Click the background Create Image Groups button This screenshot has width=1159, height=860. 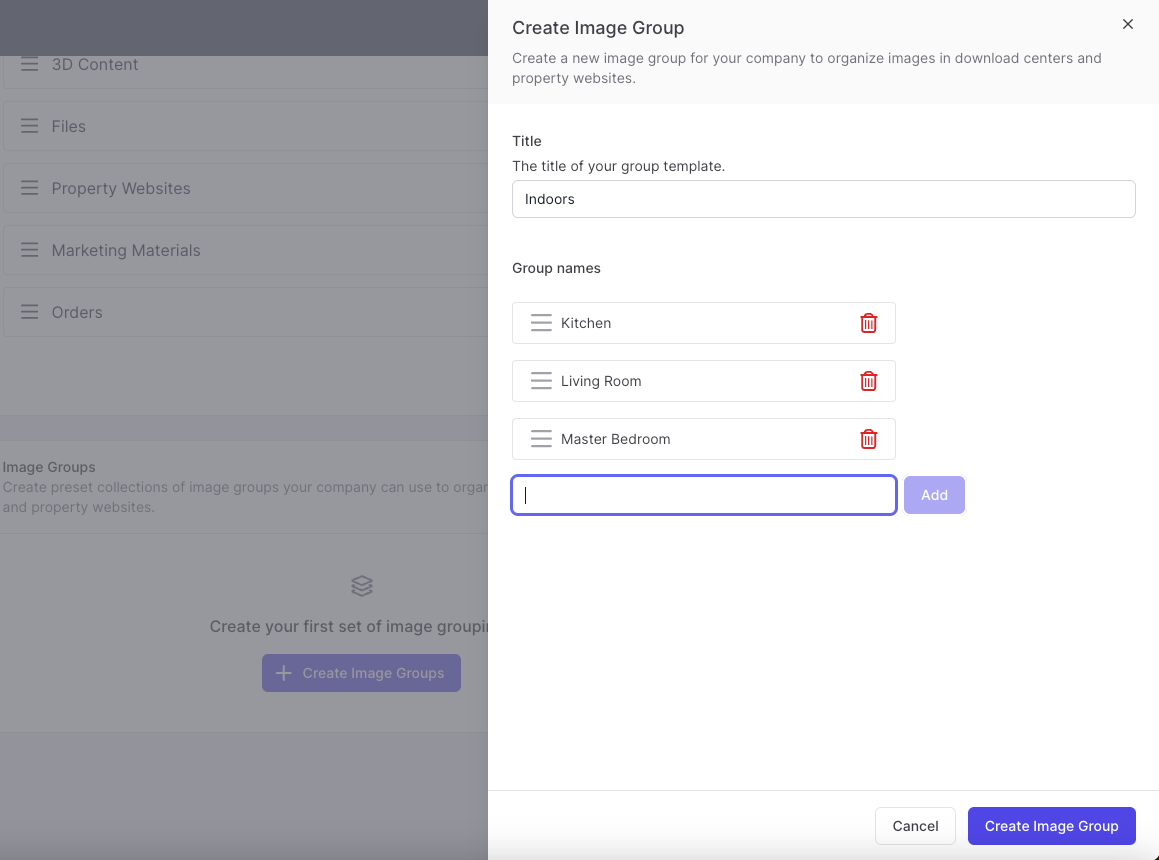tap(361, 673)
